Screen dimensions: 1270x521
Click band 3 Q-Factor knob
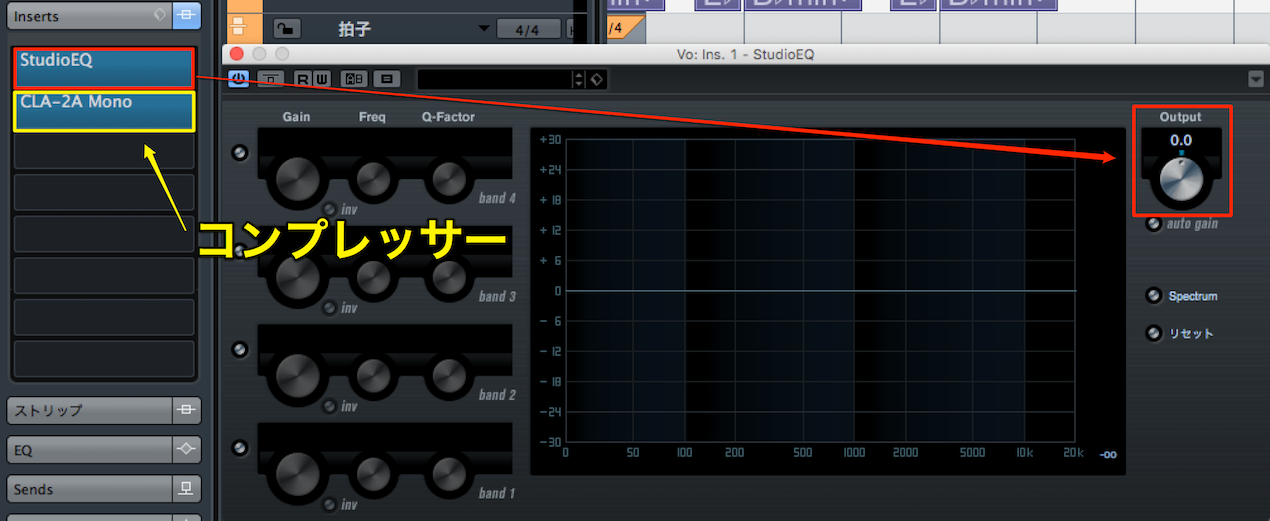[448, 277]
